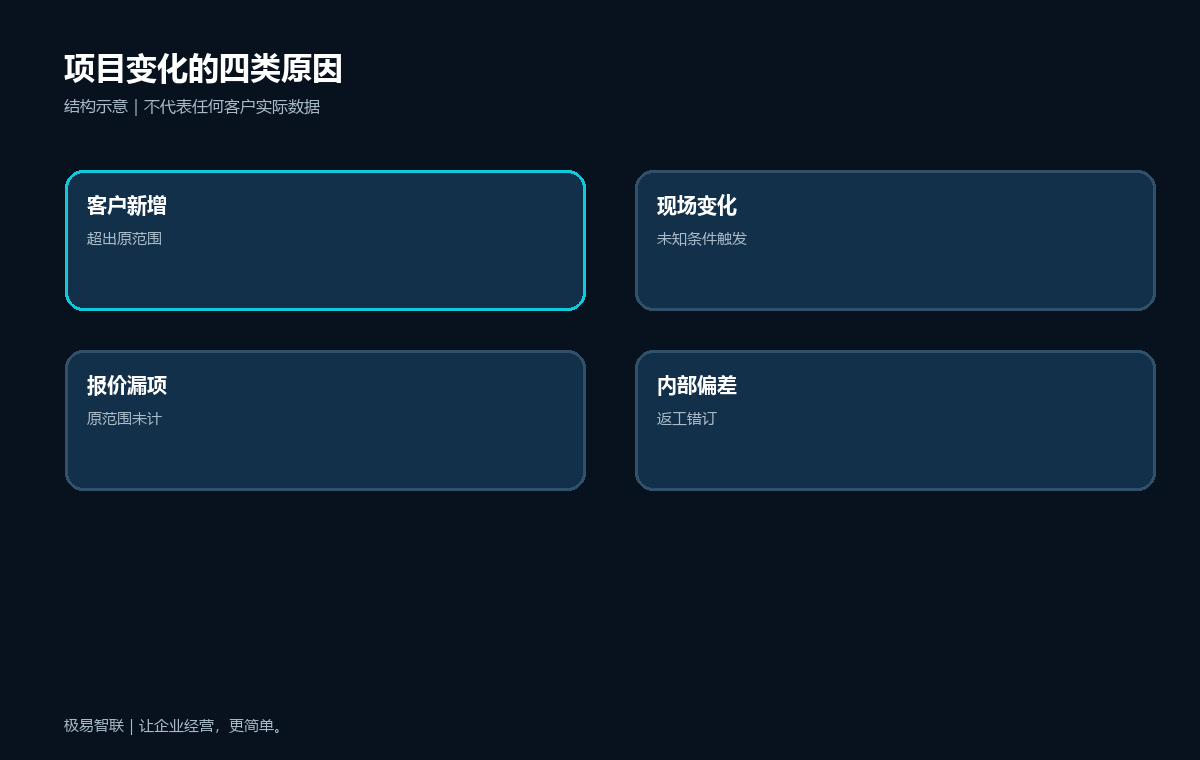This screenshot has width=1200, height=760.
Task: Click the footer slogan 让企业经营，更简单。
Action: coord(214,726)
